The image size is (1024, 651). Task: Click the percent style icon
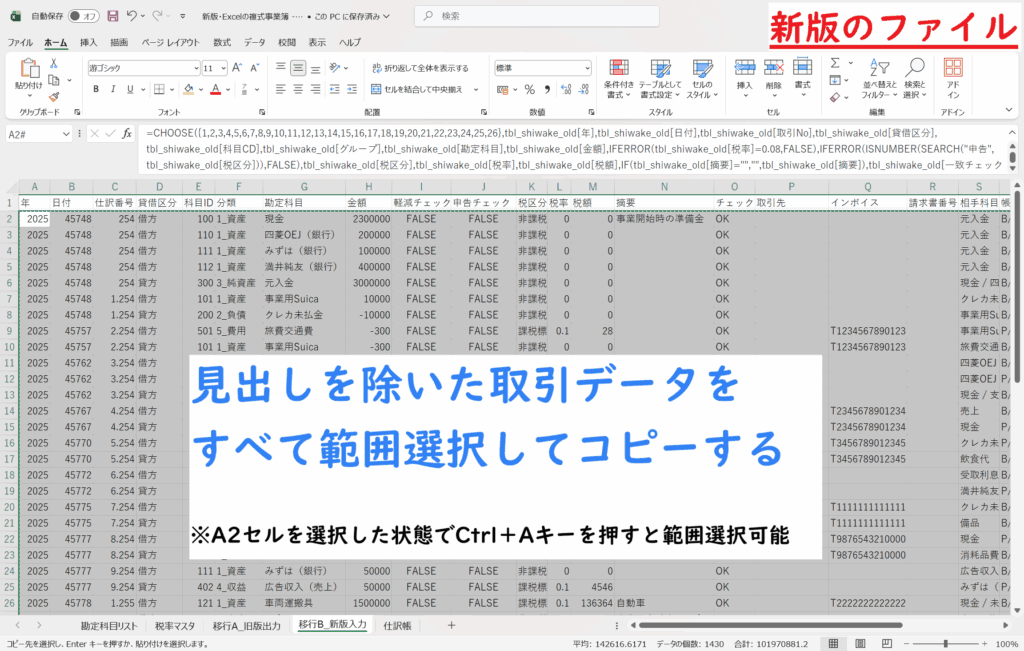tap(530, 89)
